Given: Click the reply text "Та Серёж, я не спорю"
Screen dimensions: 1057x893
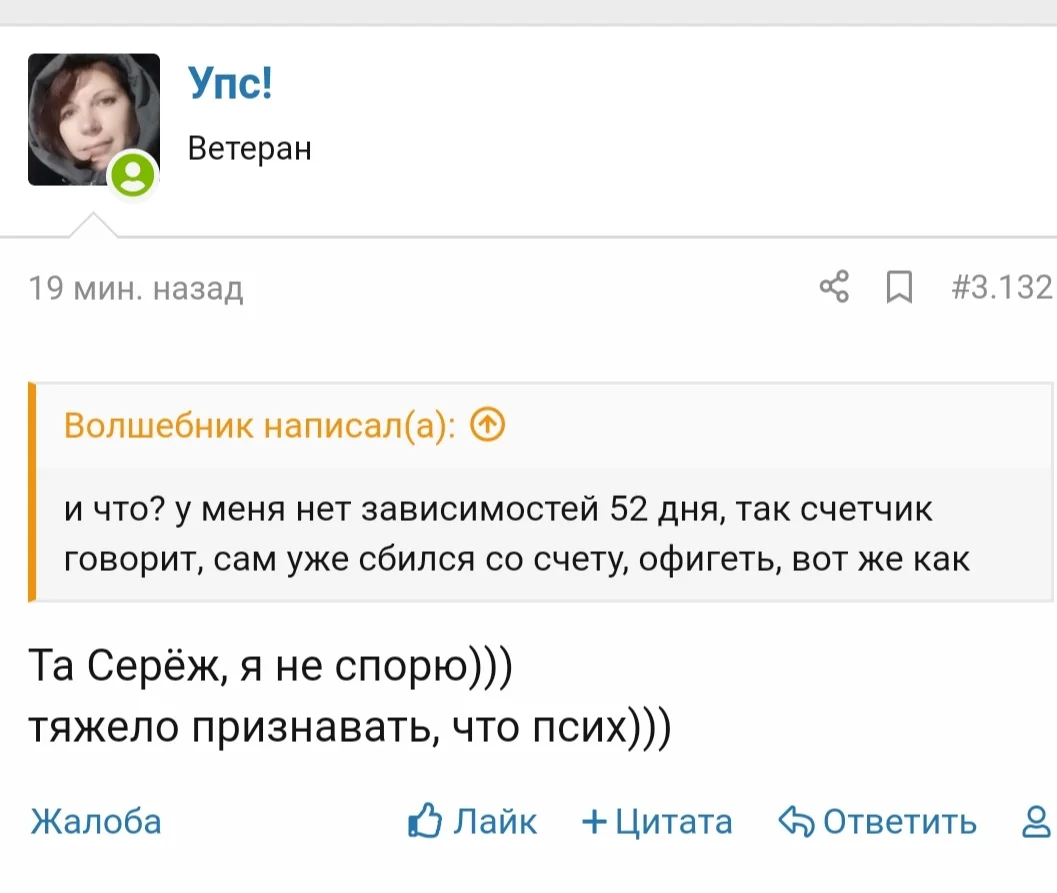Looking at the screenshot, I should [270, 667].
